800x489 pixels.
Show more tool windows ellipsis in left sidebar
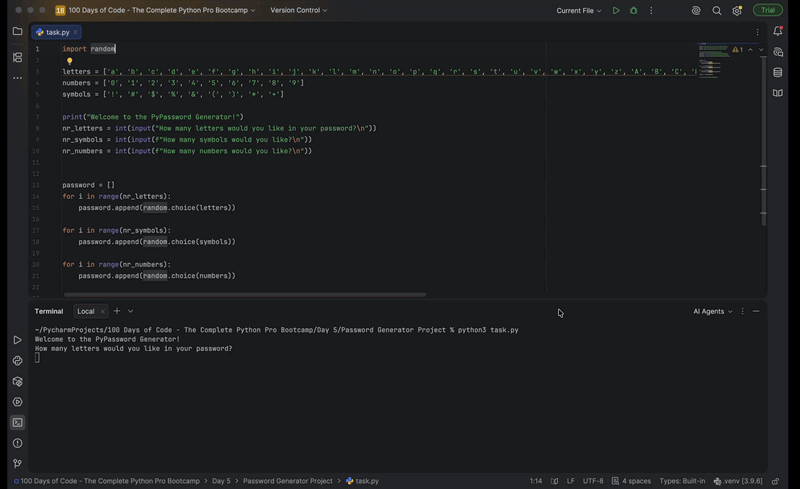pyautogui.click(x=17, y=78)
